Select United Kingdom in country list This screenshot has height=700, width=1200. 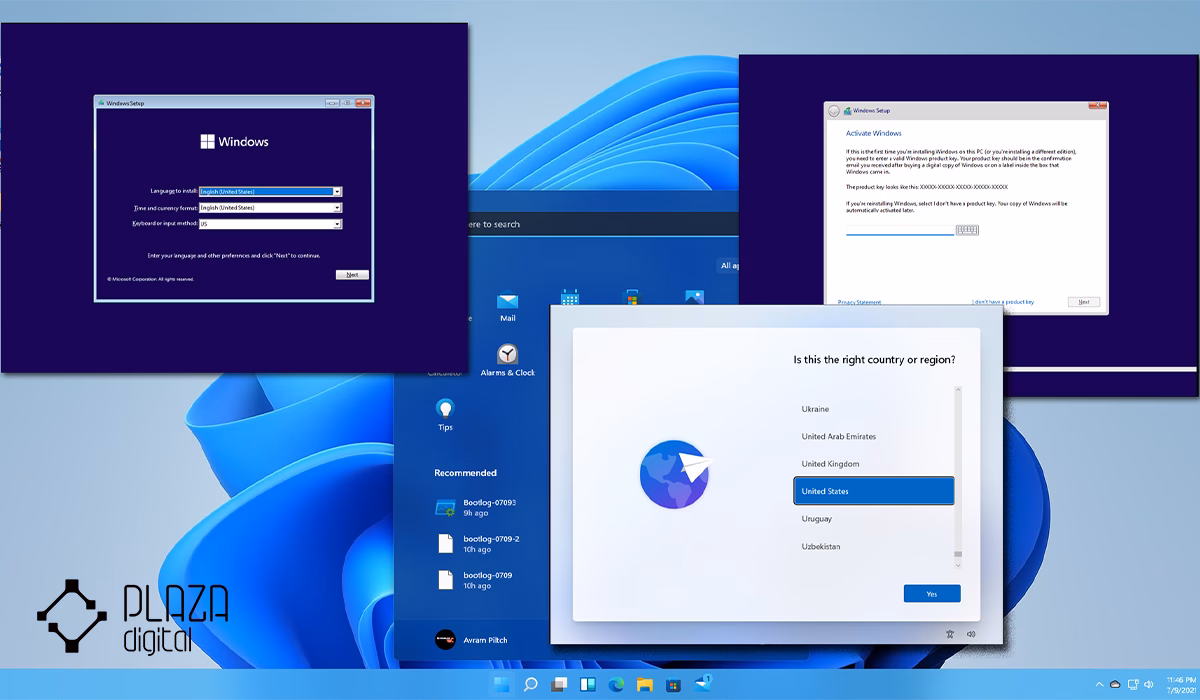pos(873,464)
